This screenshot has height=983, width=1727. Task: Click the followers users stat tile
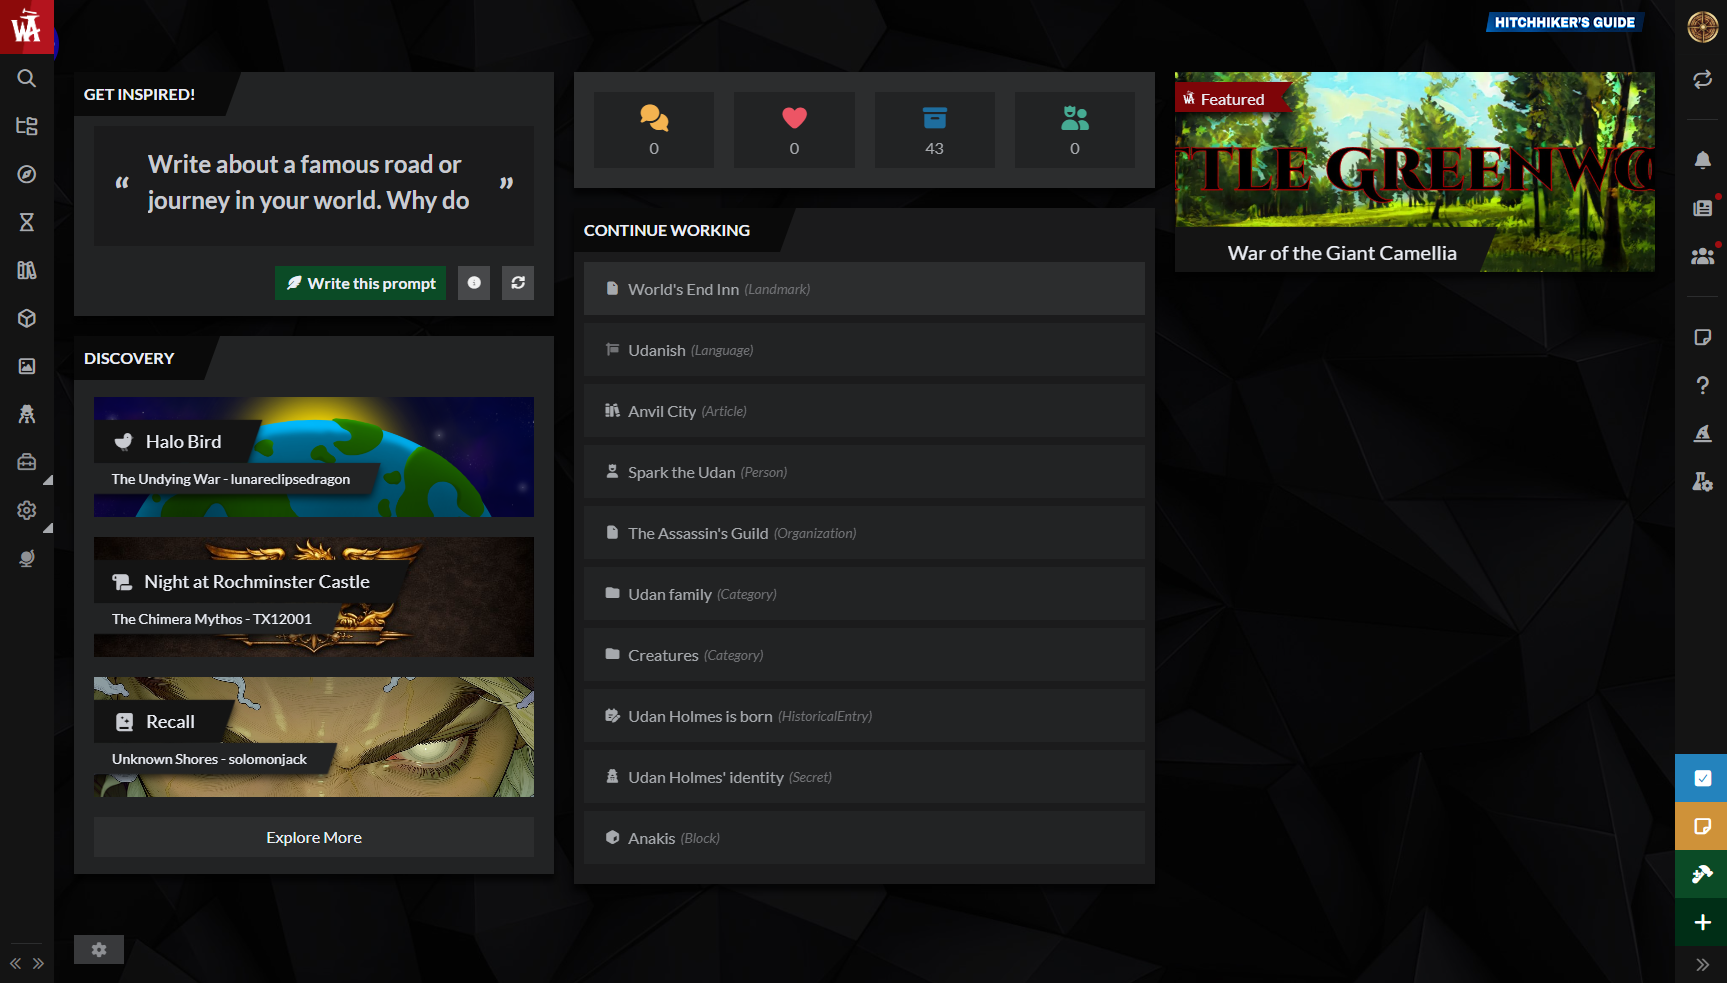click(x=1075, y=130)
